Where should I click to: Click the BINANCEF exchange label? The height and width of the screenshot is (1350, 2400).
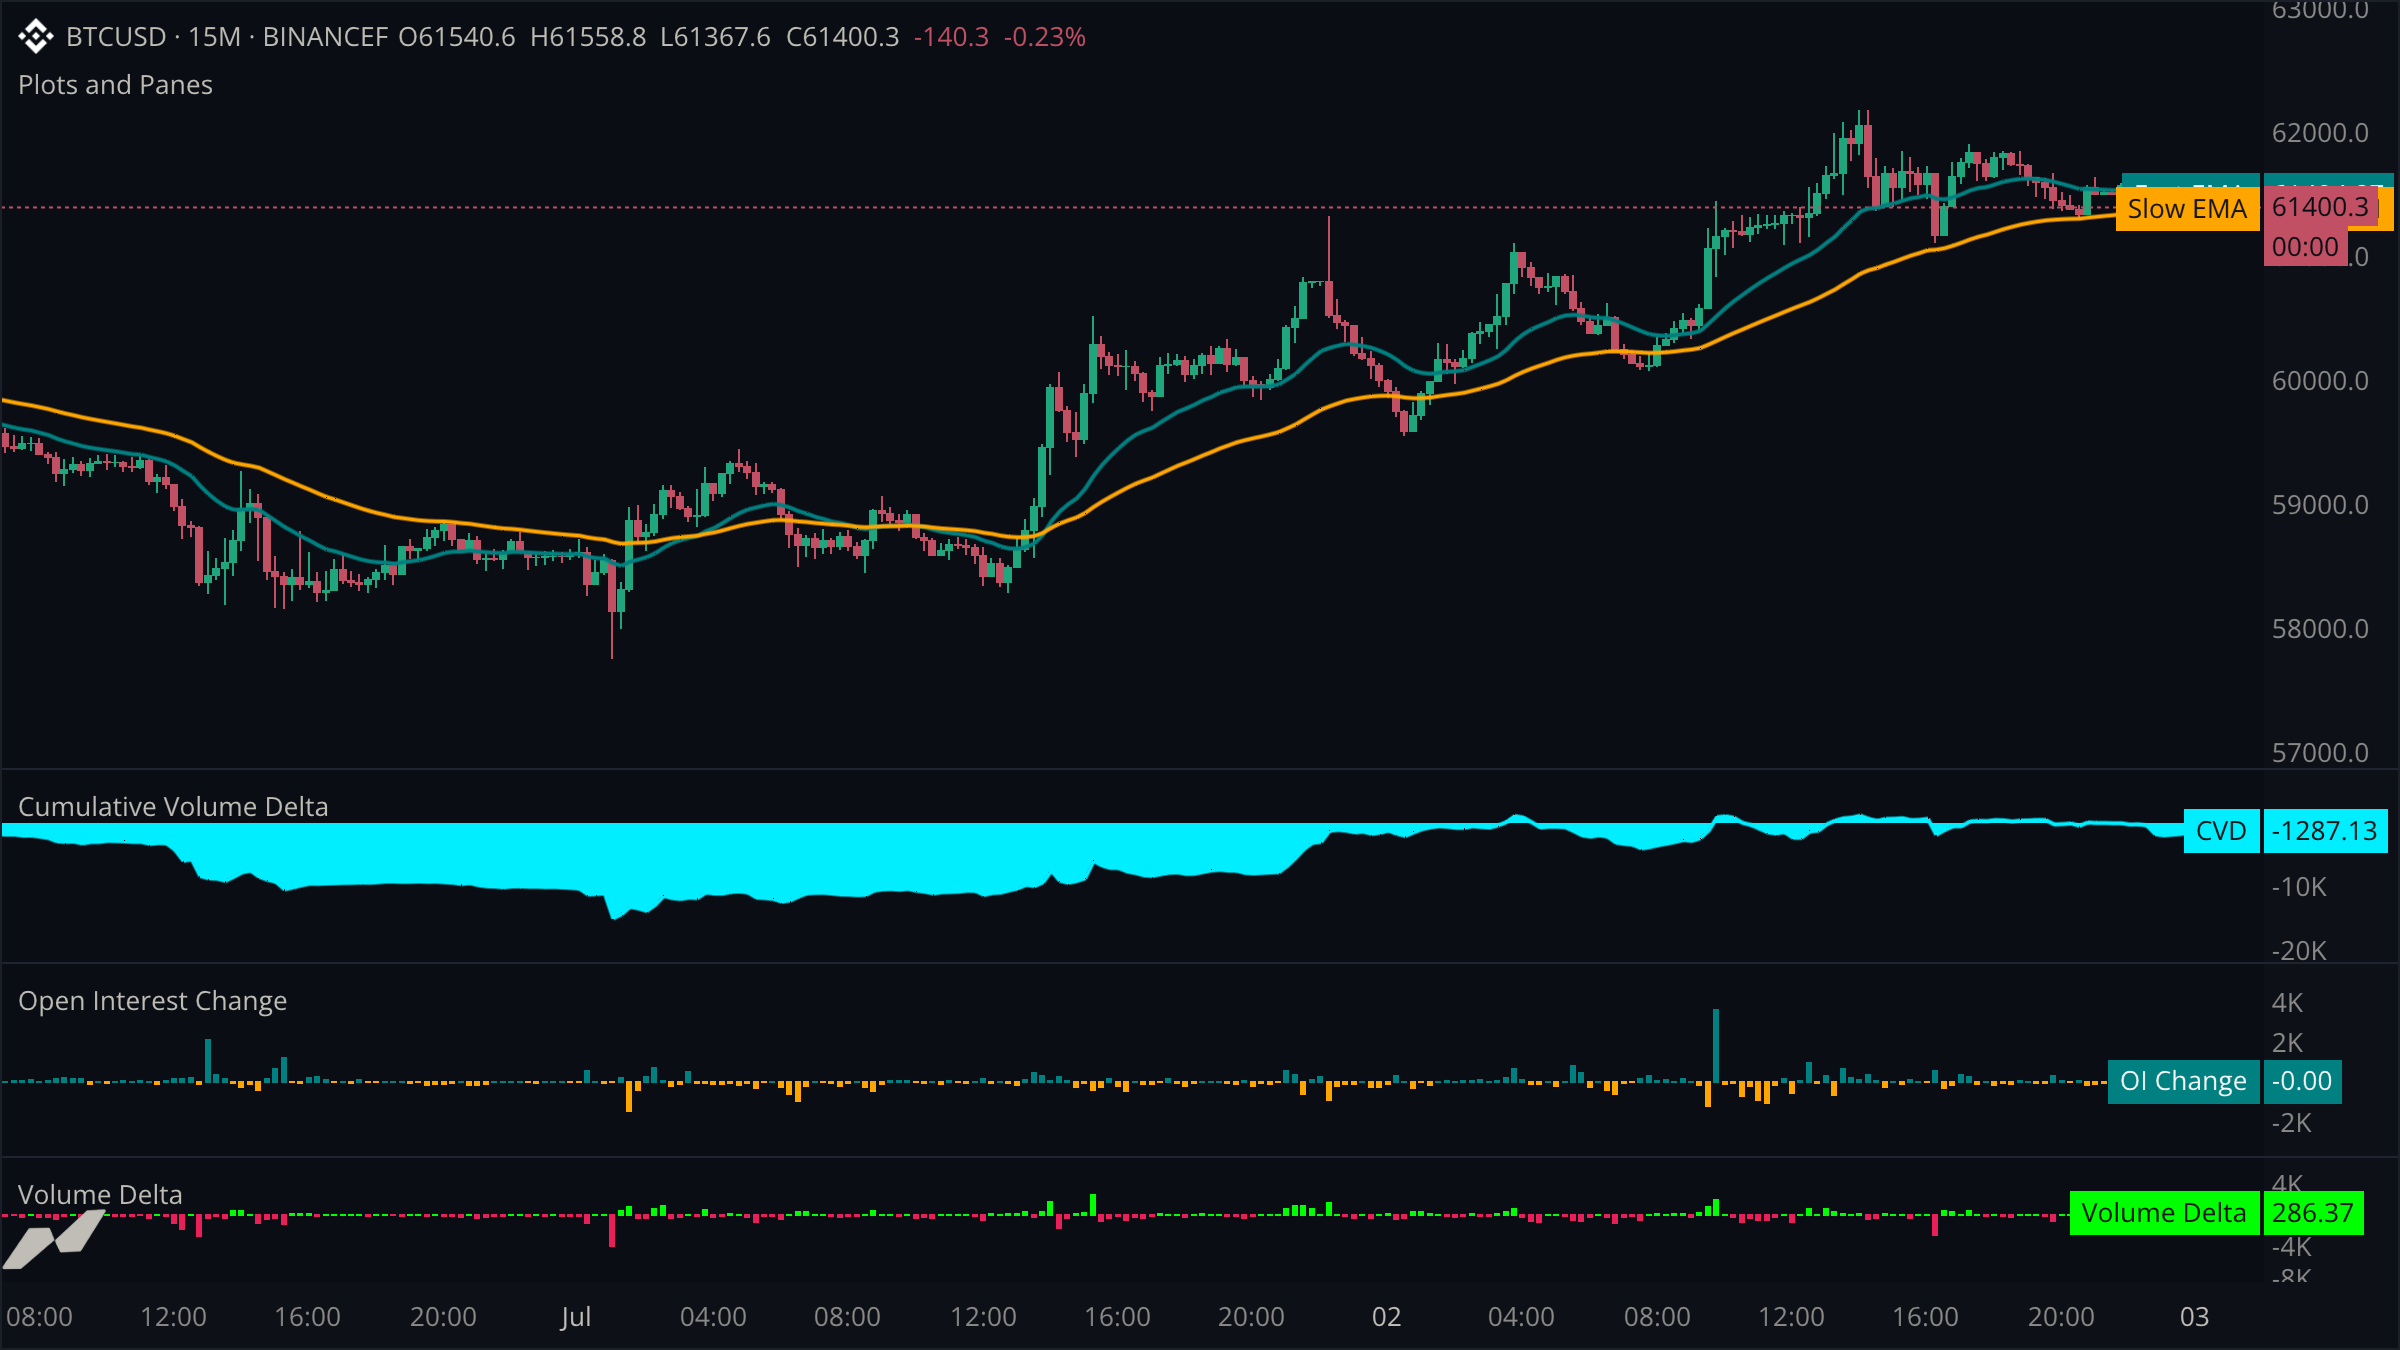pyautogui.click(x=325, y=37)
